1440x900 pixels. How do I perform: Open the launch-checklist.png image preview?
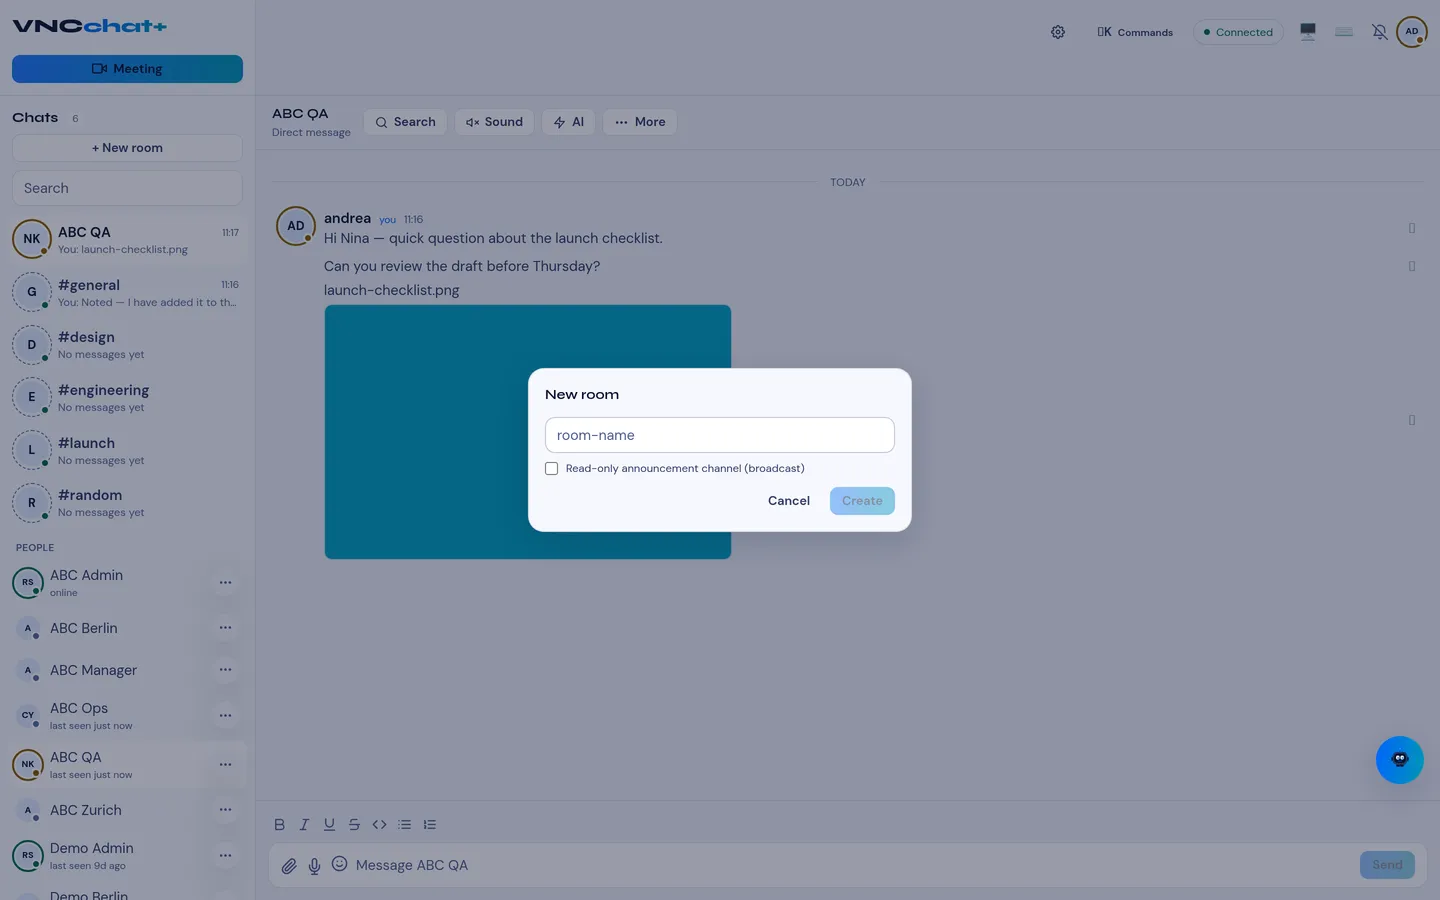pyautogui.click(x=528, y=432)
